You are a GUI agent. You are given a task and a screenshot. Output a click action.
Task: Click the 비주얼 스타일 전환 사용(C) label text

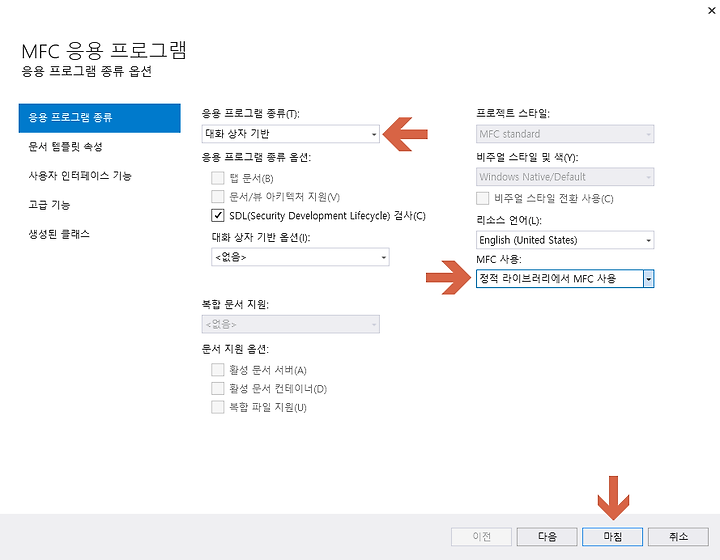(554, 199)
